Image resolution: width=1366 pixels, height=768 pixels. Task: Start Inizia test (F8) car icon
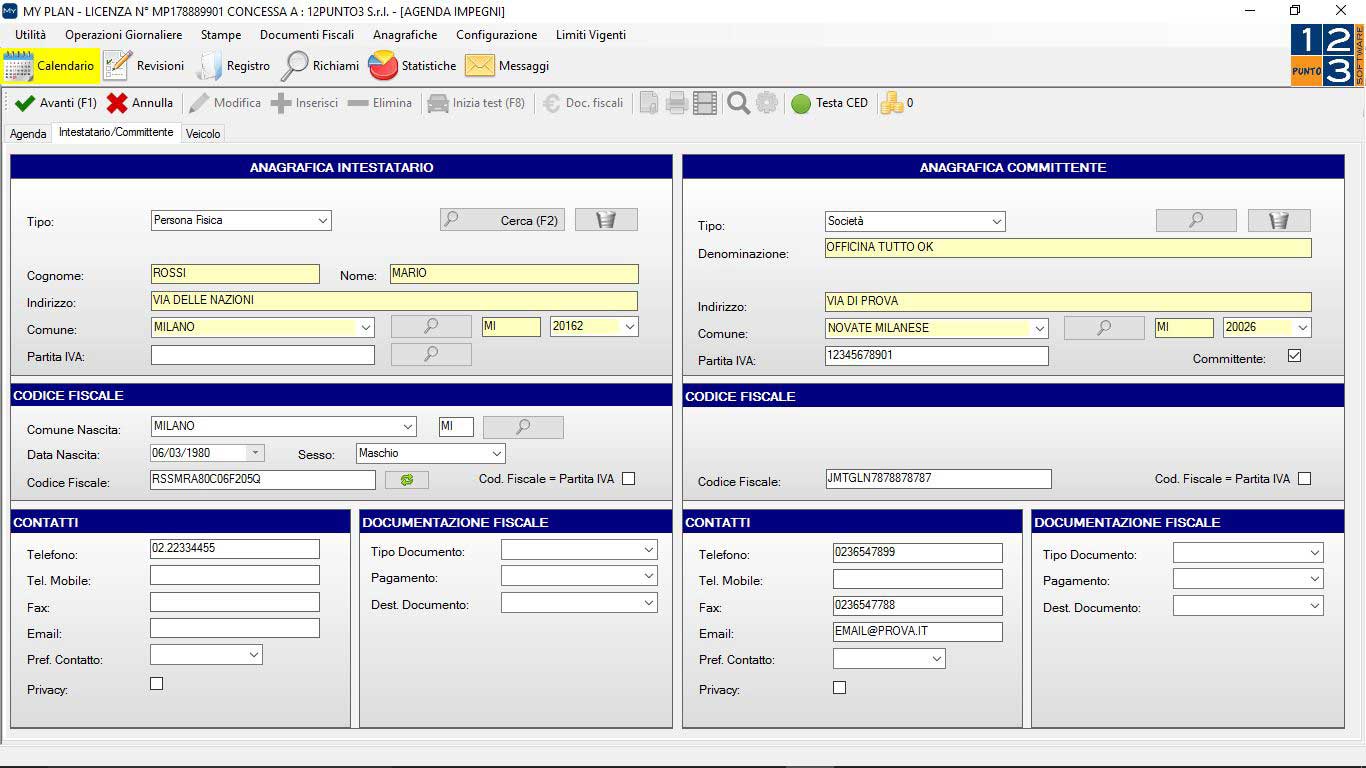coord(476,103)
